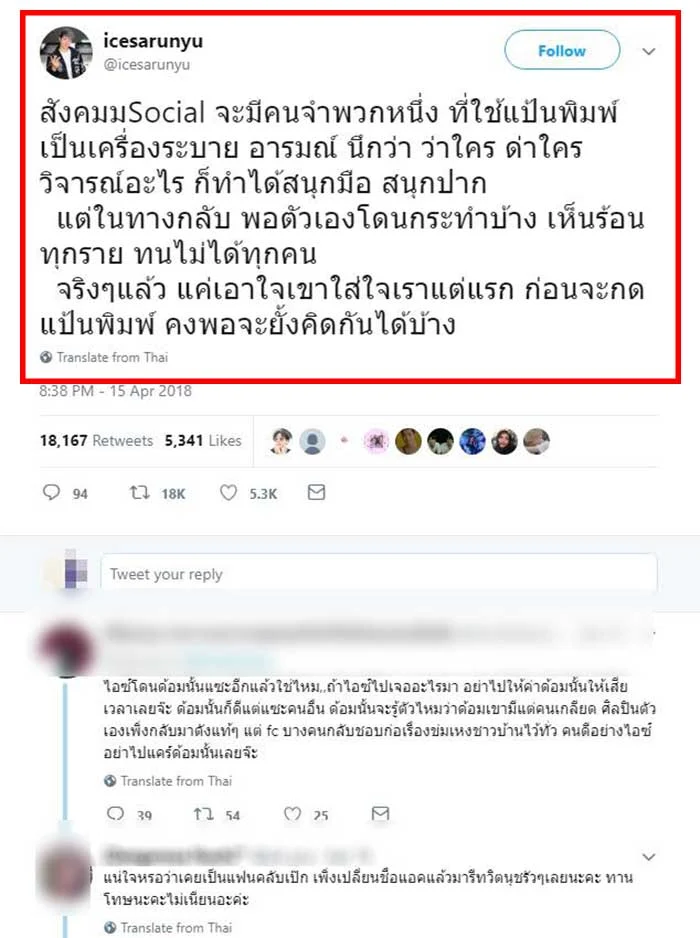Click the reply icon on main tweet
The height and width of the screenshot is (938, 700).
(x=51, y=492)
